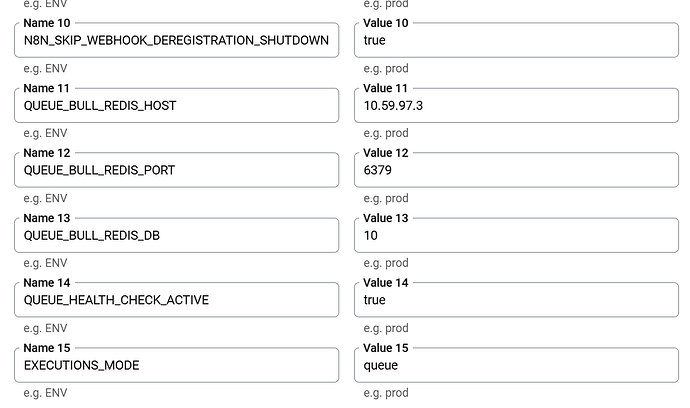Select the QUEUE_BULL_REDIS_HOST name field
This screenshot has width=690, height=408.
point(176,106)
